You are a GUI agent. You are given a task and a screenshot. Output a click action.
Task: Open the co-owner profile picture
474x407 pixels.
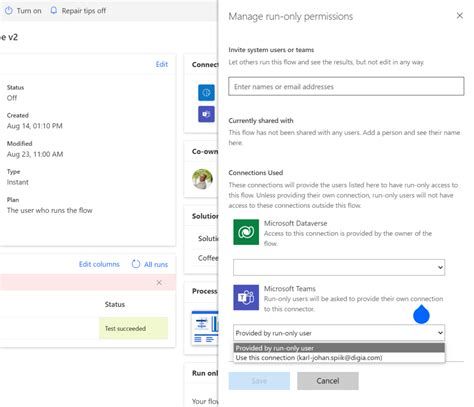point(202,179)
